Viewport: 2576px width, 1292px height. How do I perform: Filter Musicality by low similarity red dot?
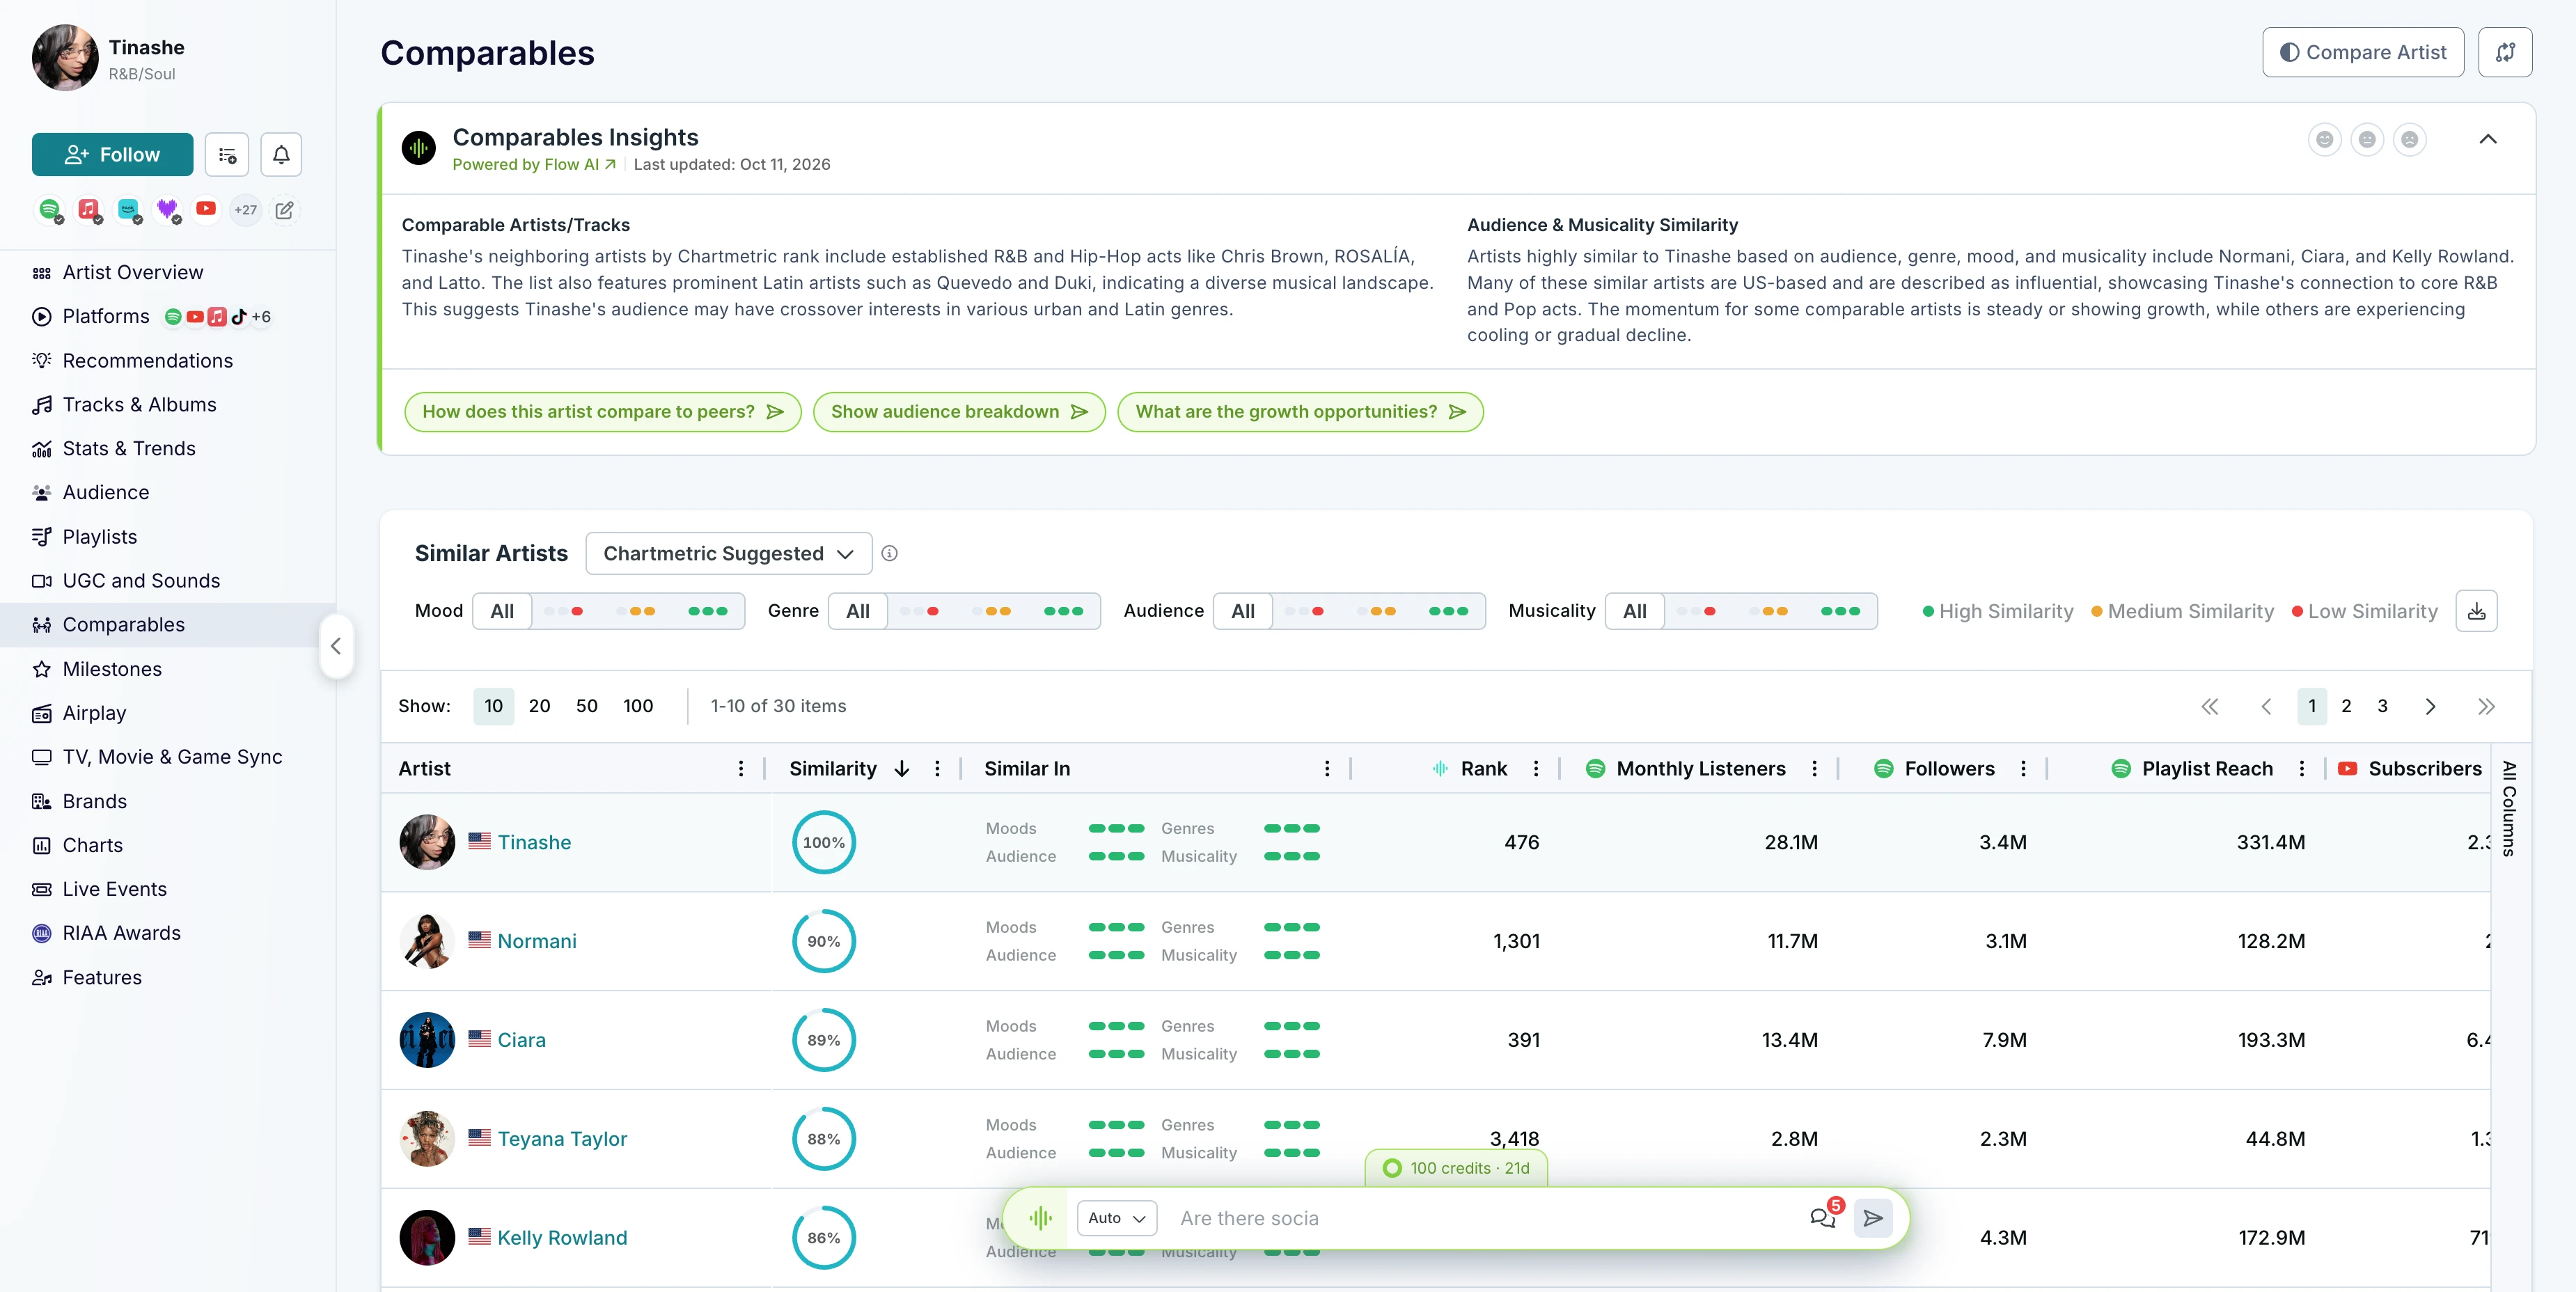pyautogui.click(x=1697, y=611)
